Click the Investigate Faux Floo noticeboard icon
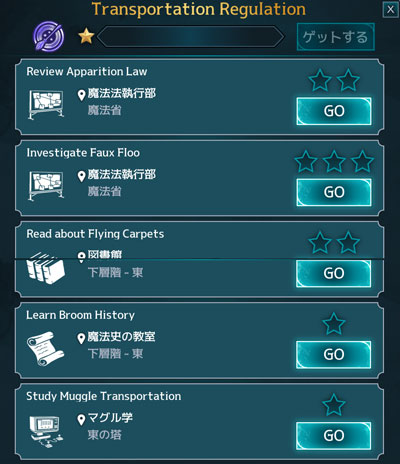Viewport: 400px width, 464px height. (46, 186)
